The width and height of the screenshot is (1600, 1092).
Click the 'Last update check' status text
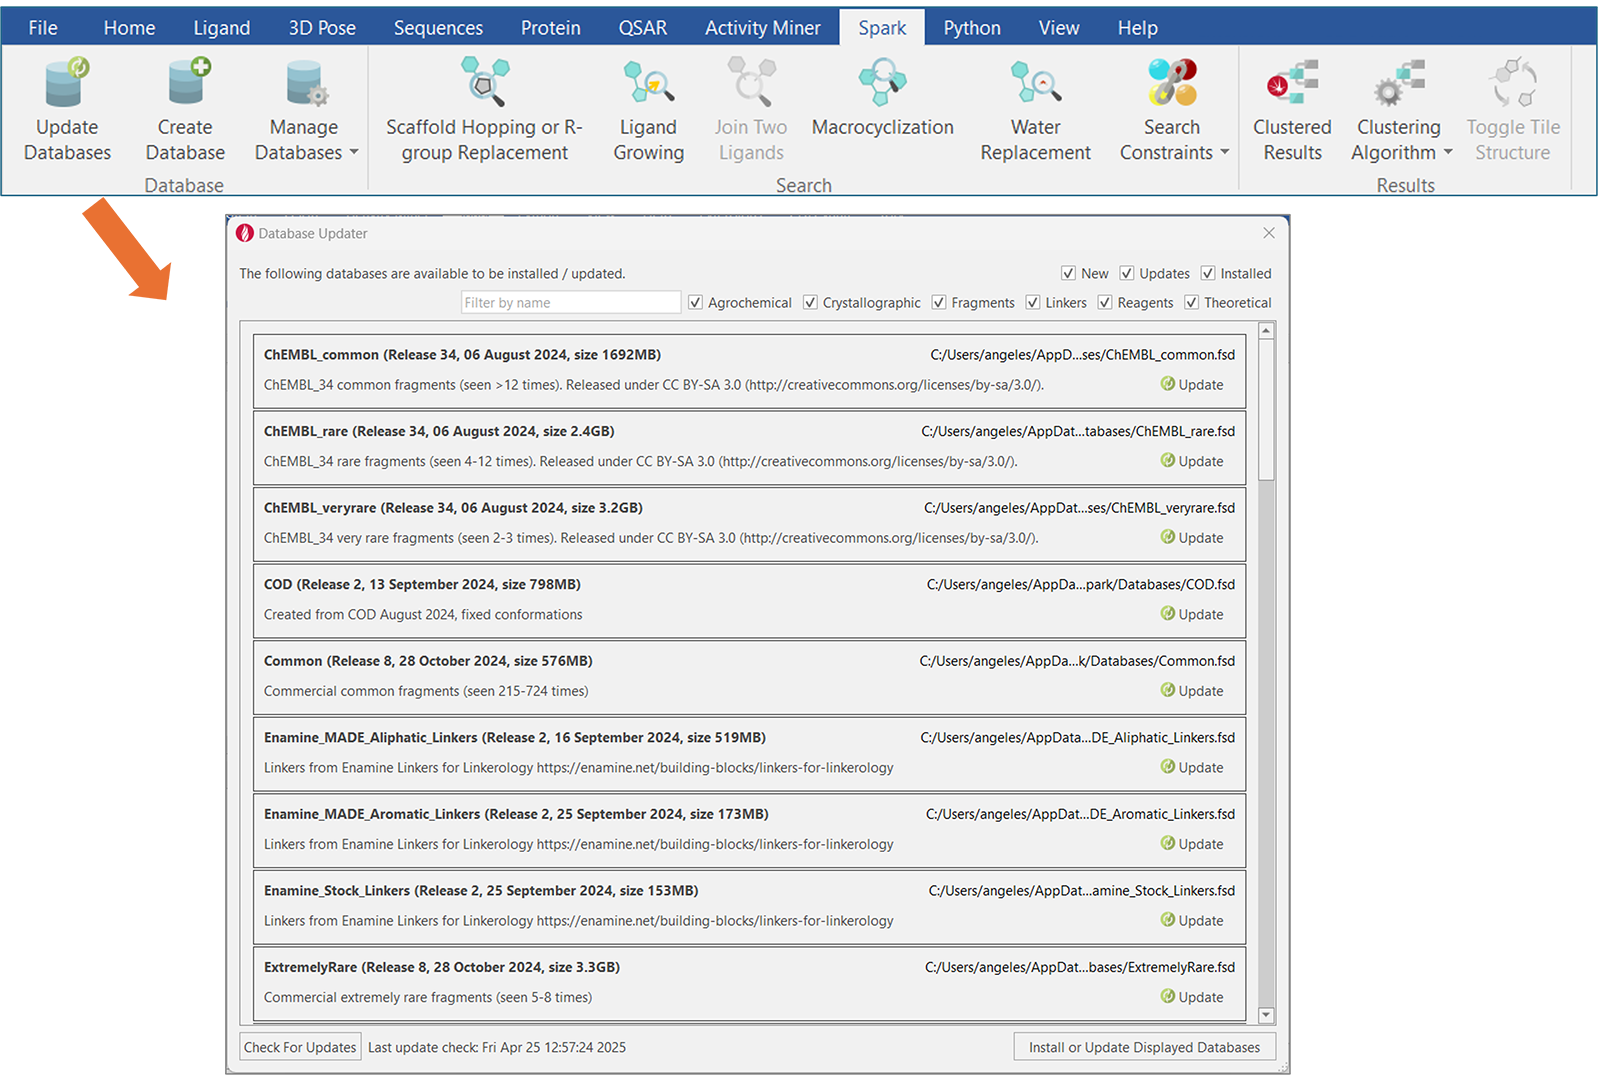497,1047
